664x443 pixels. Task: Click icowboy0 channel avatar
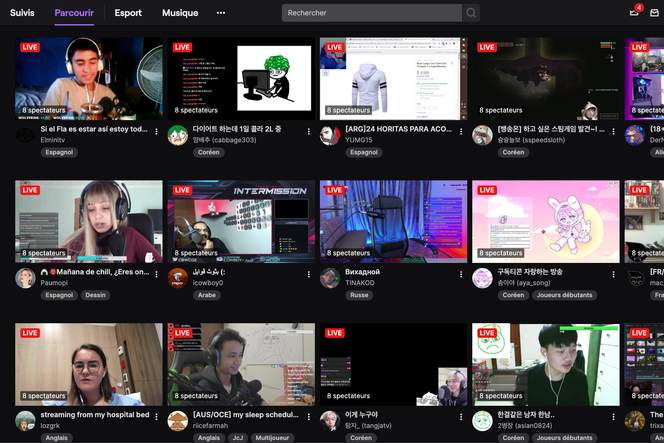click(x=178, y=278)
